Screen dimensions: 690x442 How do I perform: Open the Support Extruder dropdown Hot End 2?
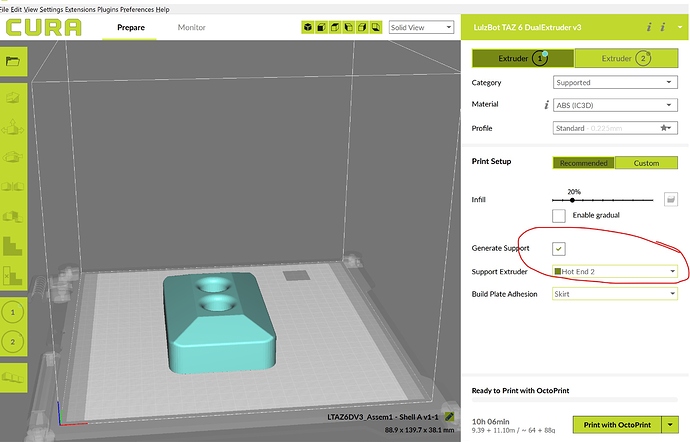pyautogui.click(x=615, y=272)
